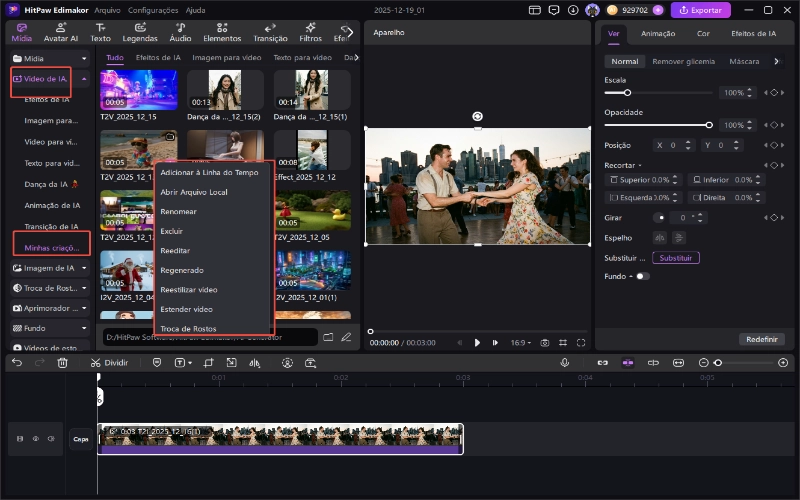Toggle the Fundo switch
This screenshot has width=800, height=500.
(642, 276)
